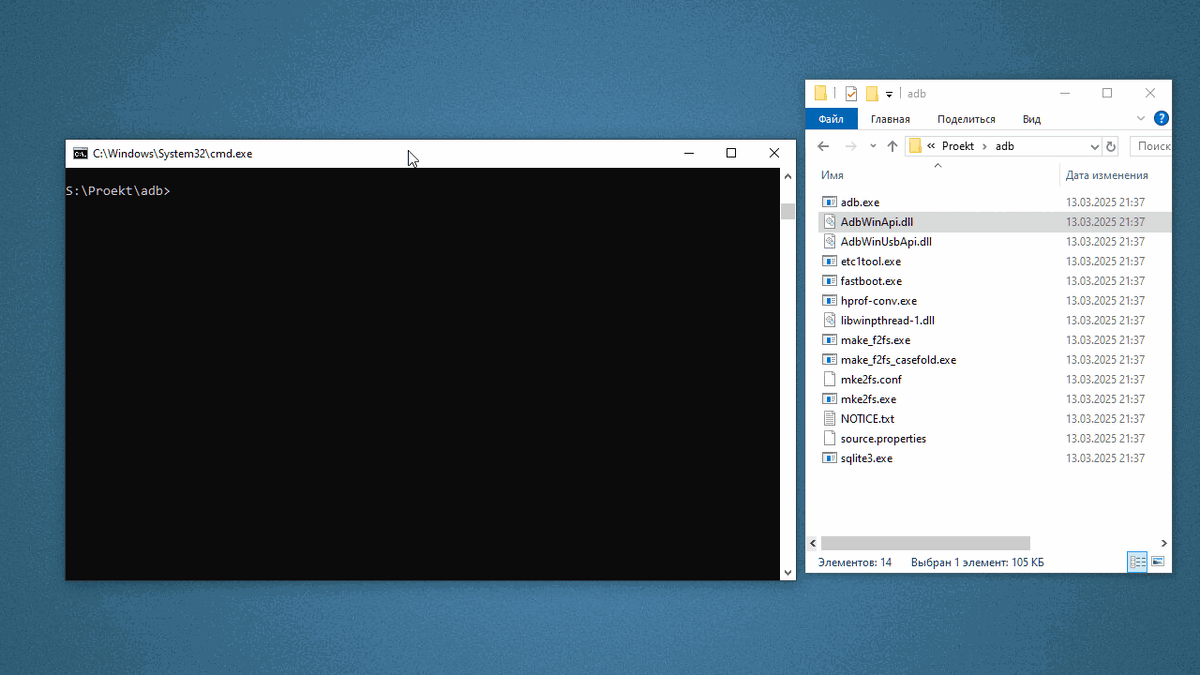Select the file name adb.exe
This screenshot has width=1200, height=675.
(x=860, y=202)
